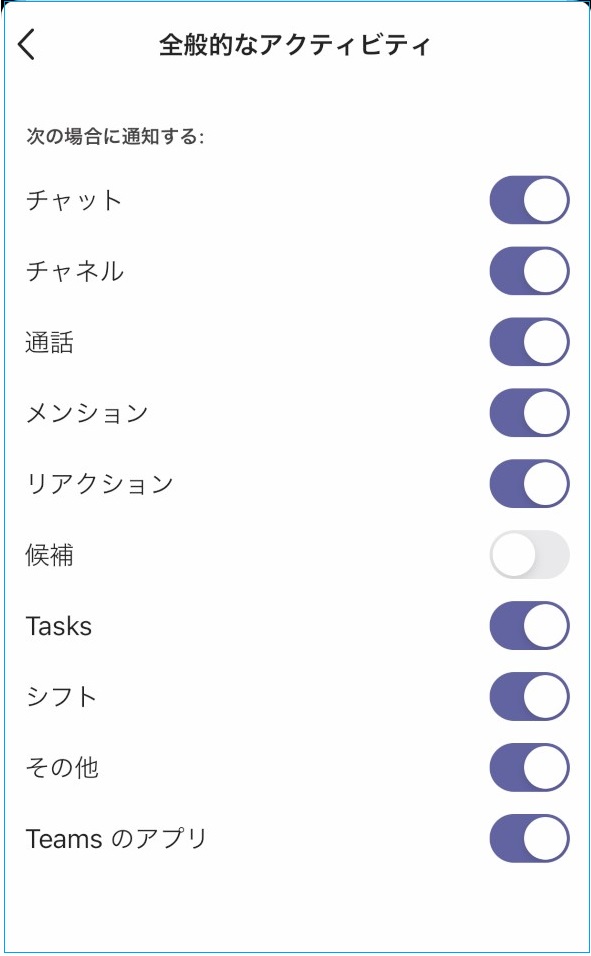Select the Tasks row label
Viewport: 591px width, 956px height.
[59, 626]
